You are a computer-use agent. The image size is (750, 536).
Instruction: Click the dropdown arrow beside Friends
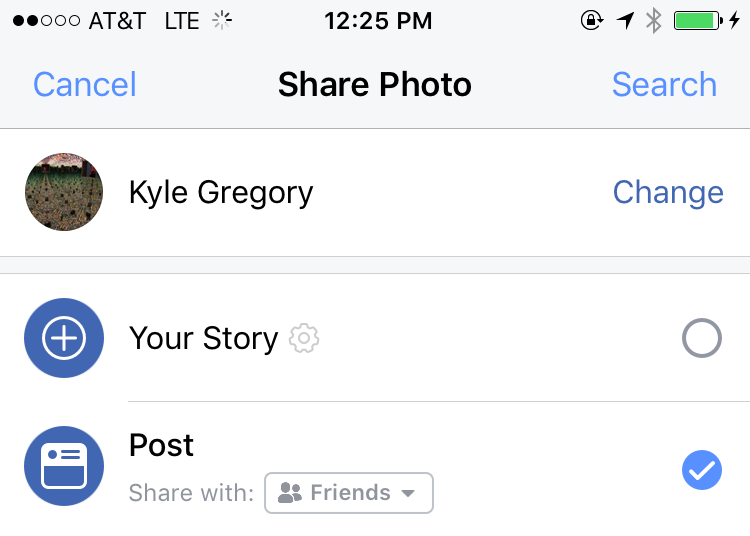pyautogui.click(x=408, y=494)
